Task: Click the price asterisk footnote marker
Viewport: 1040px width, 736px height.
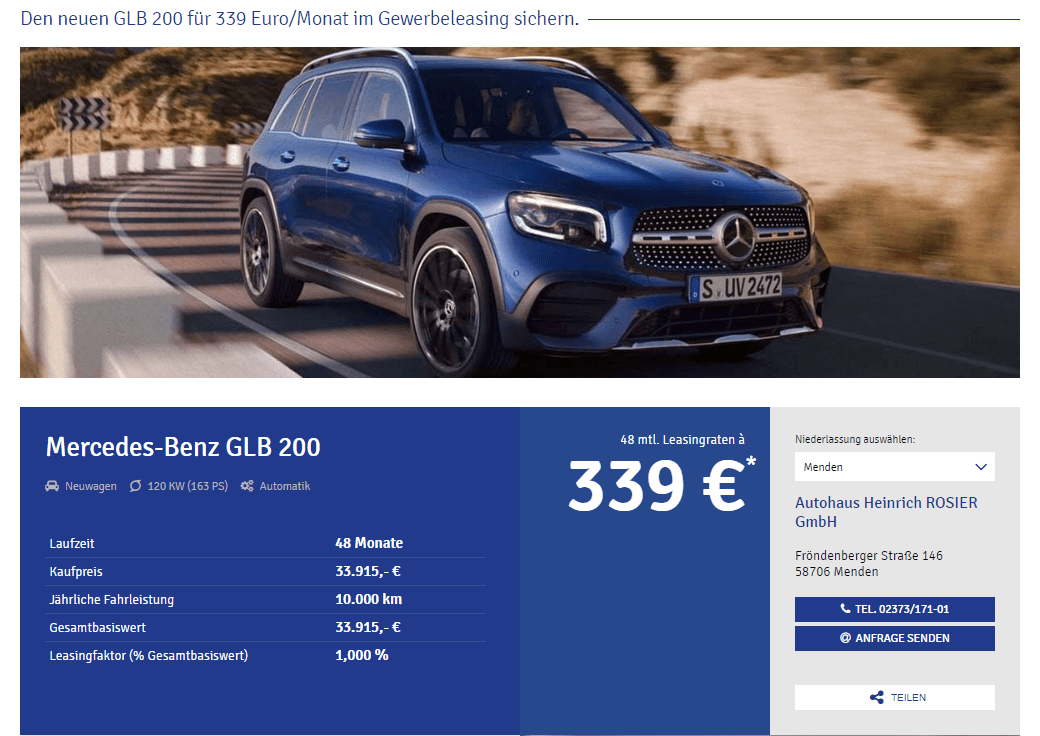Action: click(751, 461)
